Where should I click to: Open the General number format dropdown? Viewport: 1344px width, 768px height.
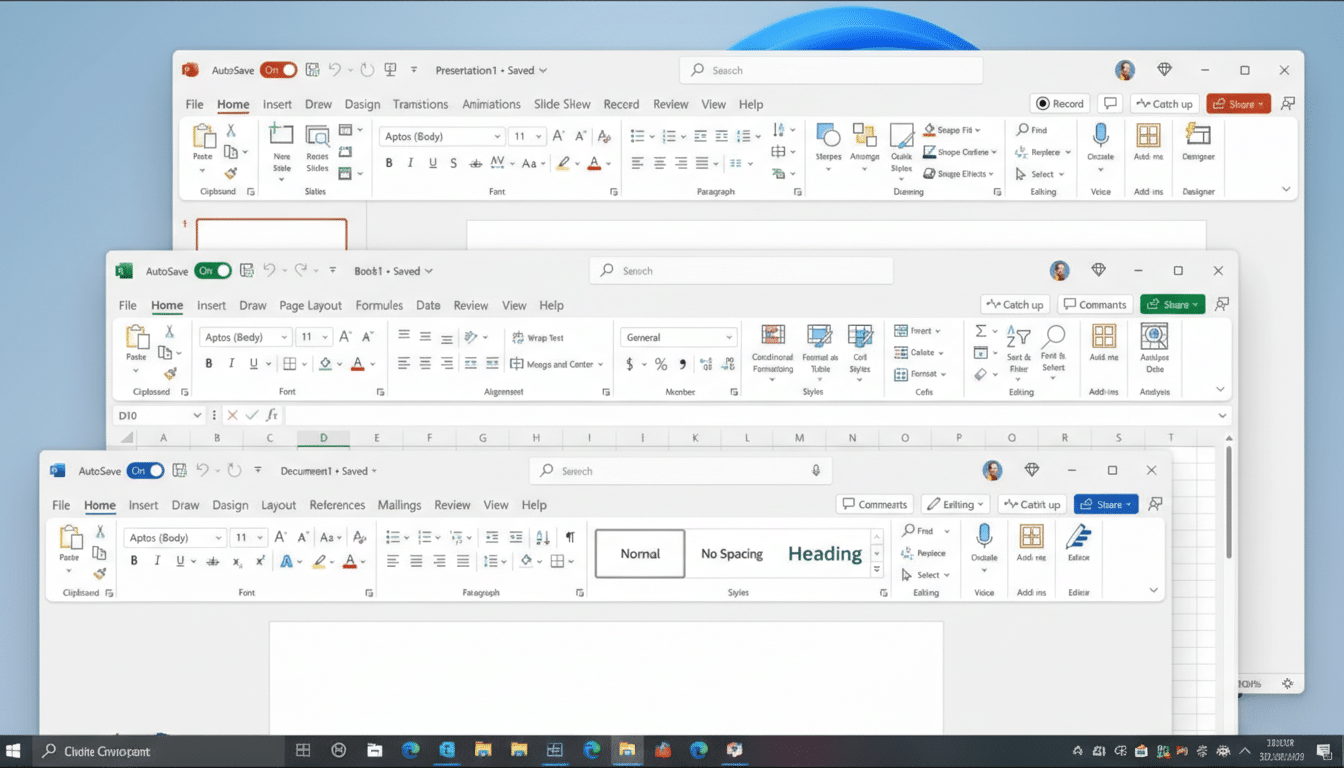point(727,336)
